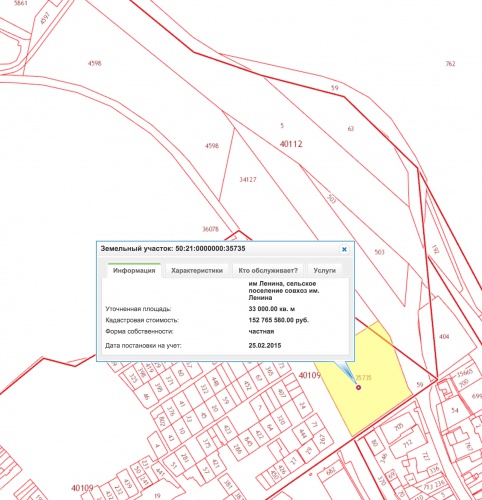Screen dimensions: 482x500
Task: Click parcel number 4597 on map
Action: [x=45, y=18]
